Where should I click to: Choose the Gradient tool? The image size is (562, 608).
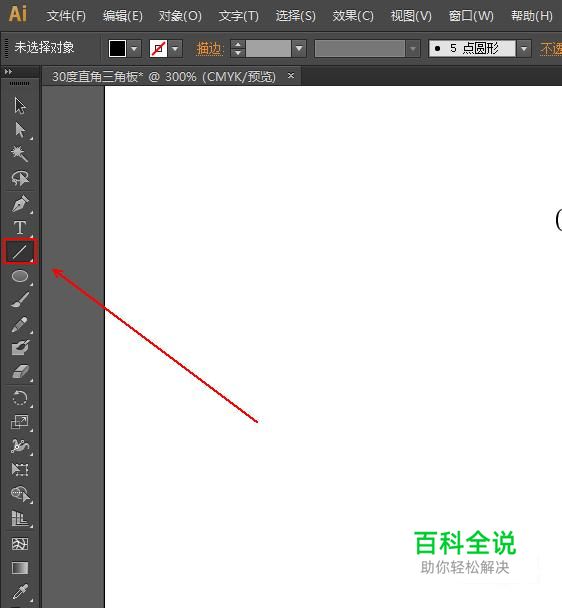point(20,568)
